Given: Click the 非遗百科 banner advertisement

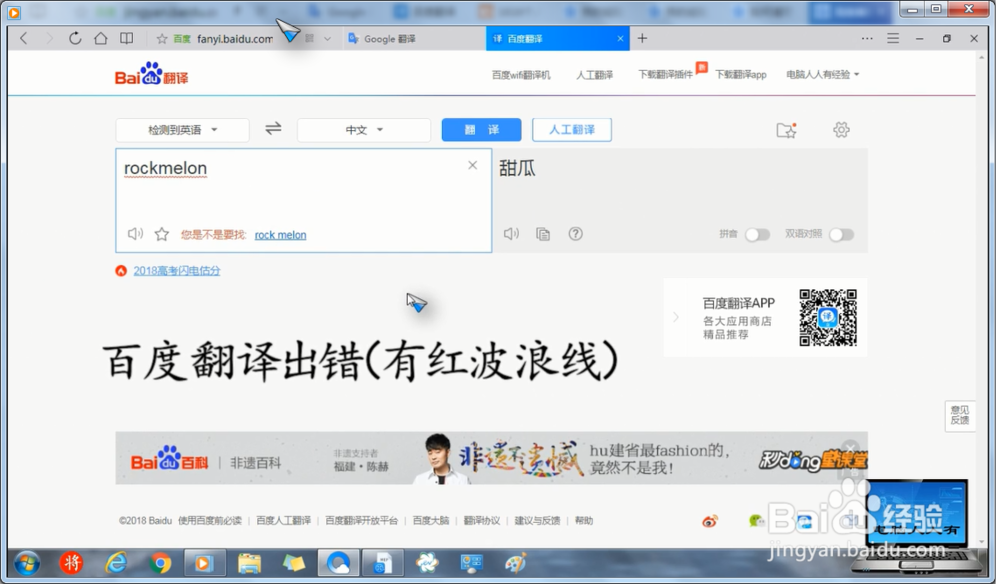Looking at the screenshot, I should click(x=491, y=458).
